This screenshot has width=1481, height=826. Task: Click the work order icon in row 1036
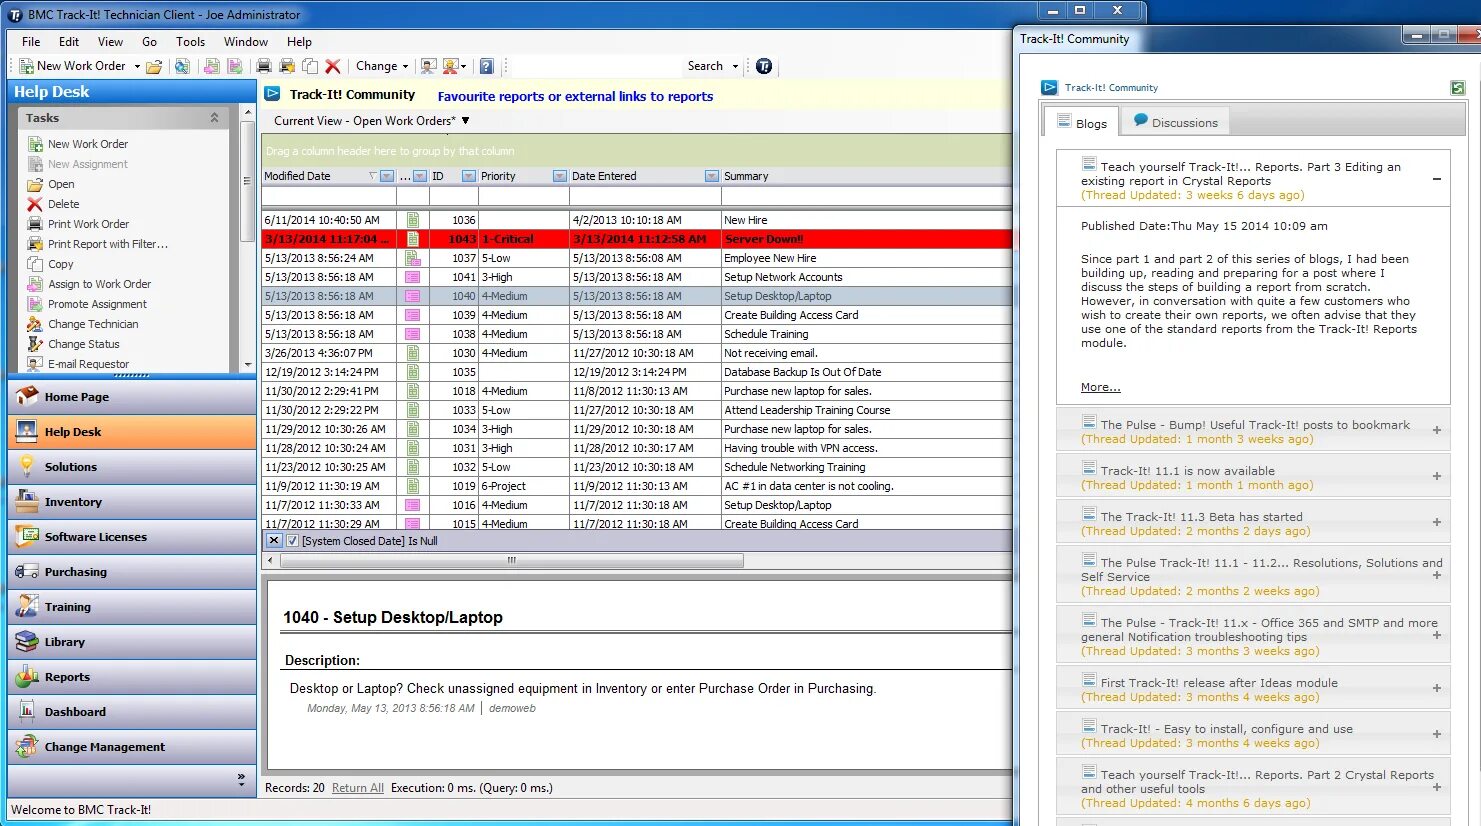tap(412, 220)
